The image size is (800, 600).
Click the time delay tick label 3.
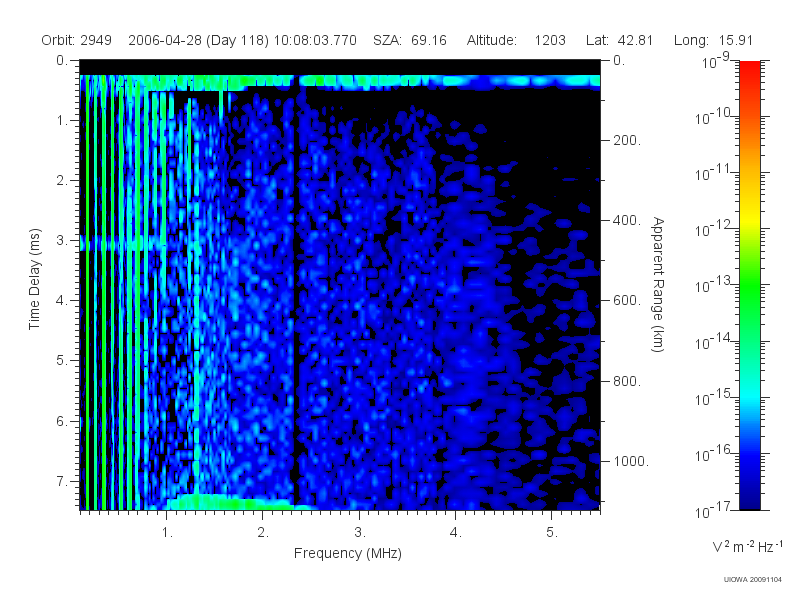tap(62, 240)
